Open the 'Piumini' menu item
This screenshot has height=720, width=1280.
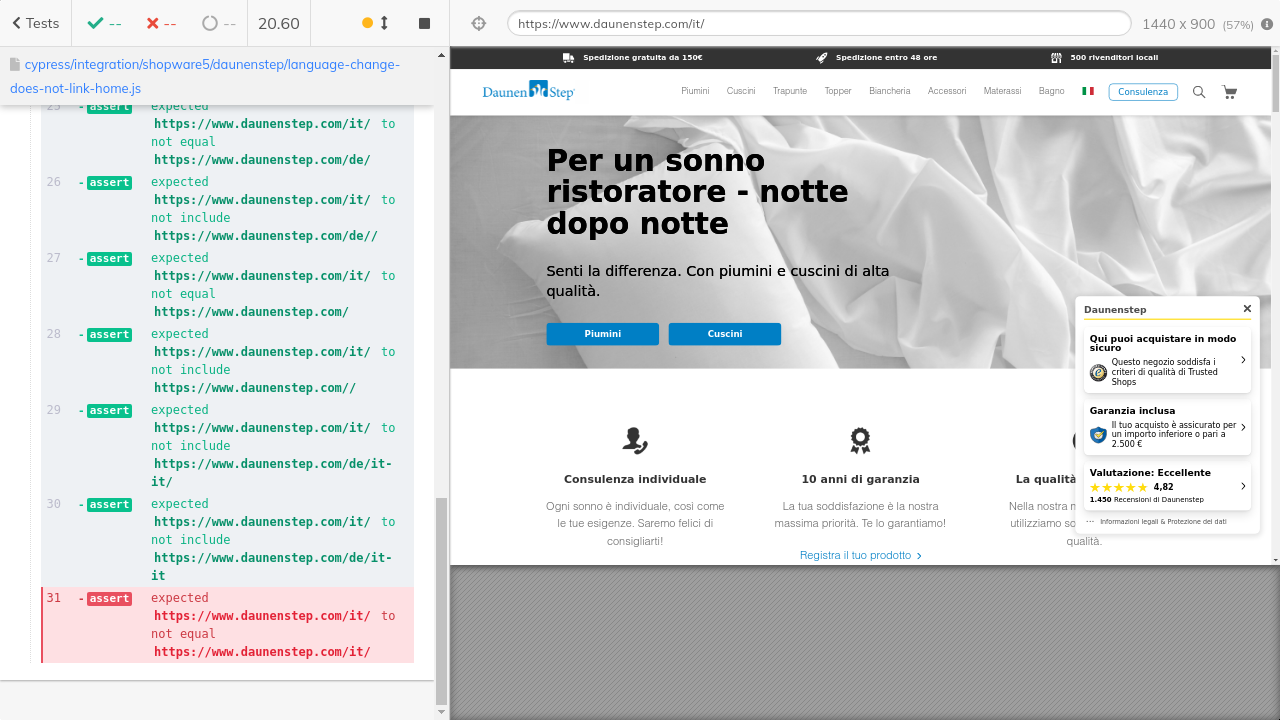tap(695, 91)
